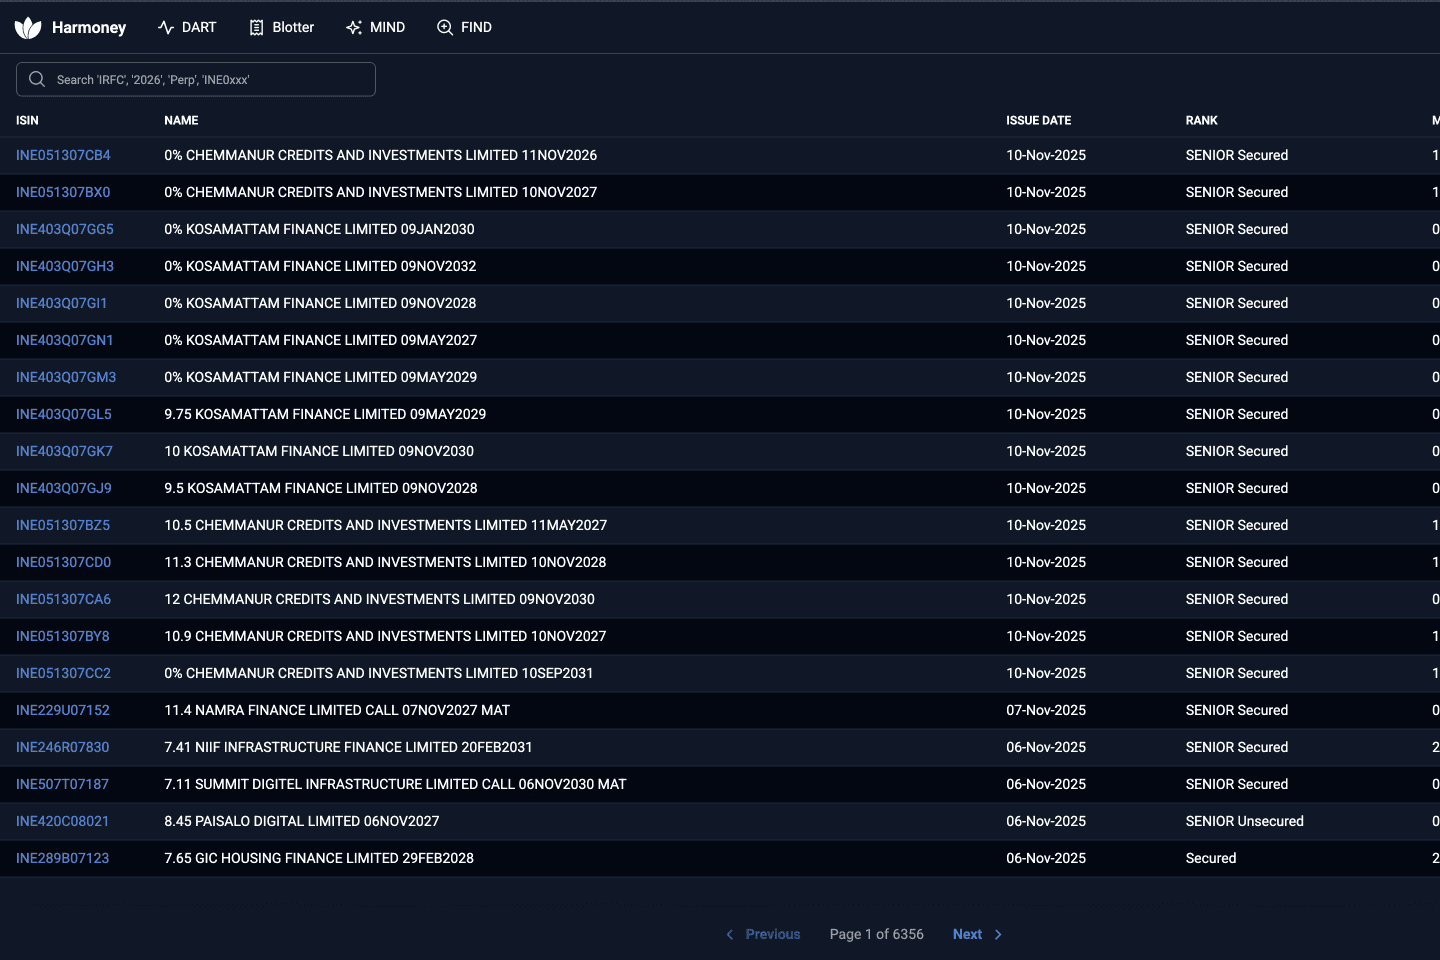1440x960 pixels.
Task: Open ISIN link INE403Q07GK7
Action: pyautogui.click(x=64, y=451)
